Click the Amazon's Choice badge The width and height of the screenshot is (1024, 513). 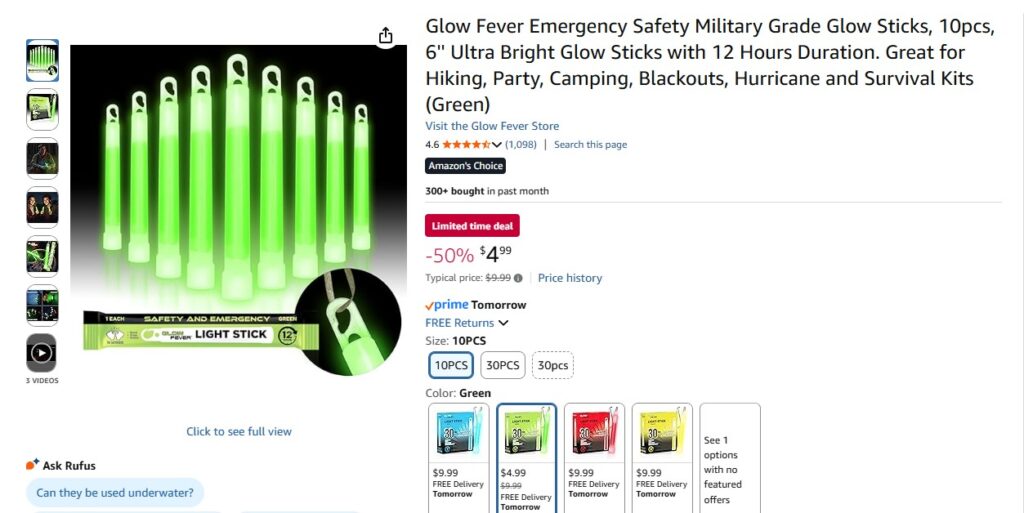click(x=465, y=166)
